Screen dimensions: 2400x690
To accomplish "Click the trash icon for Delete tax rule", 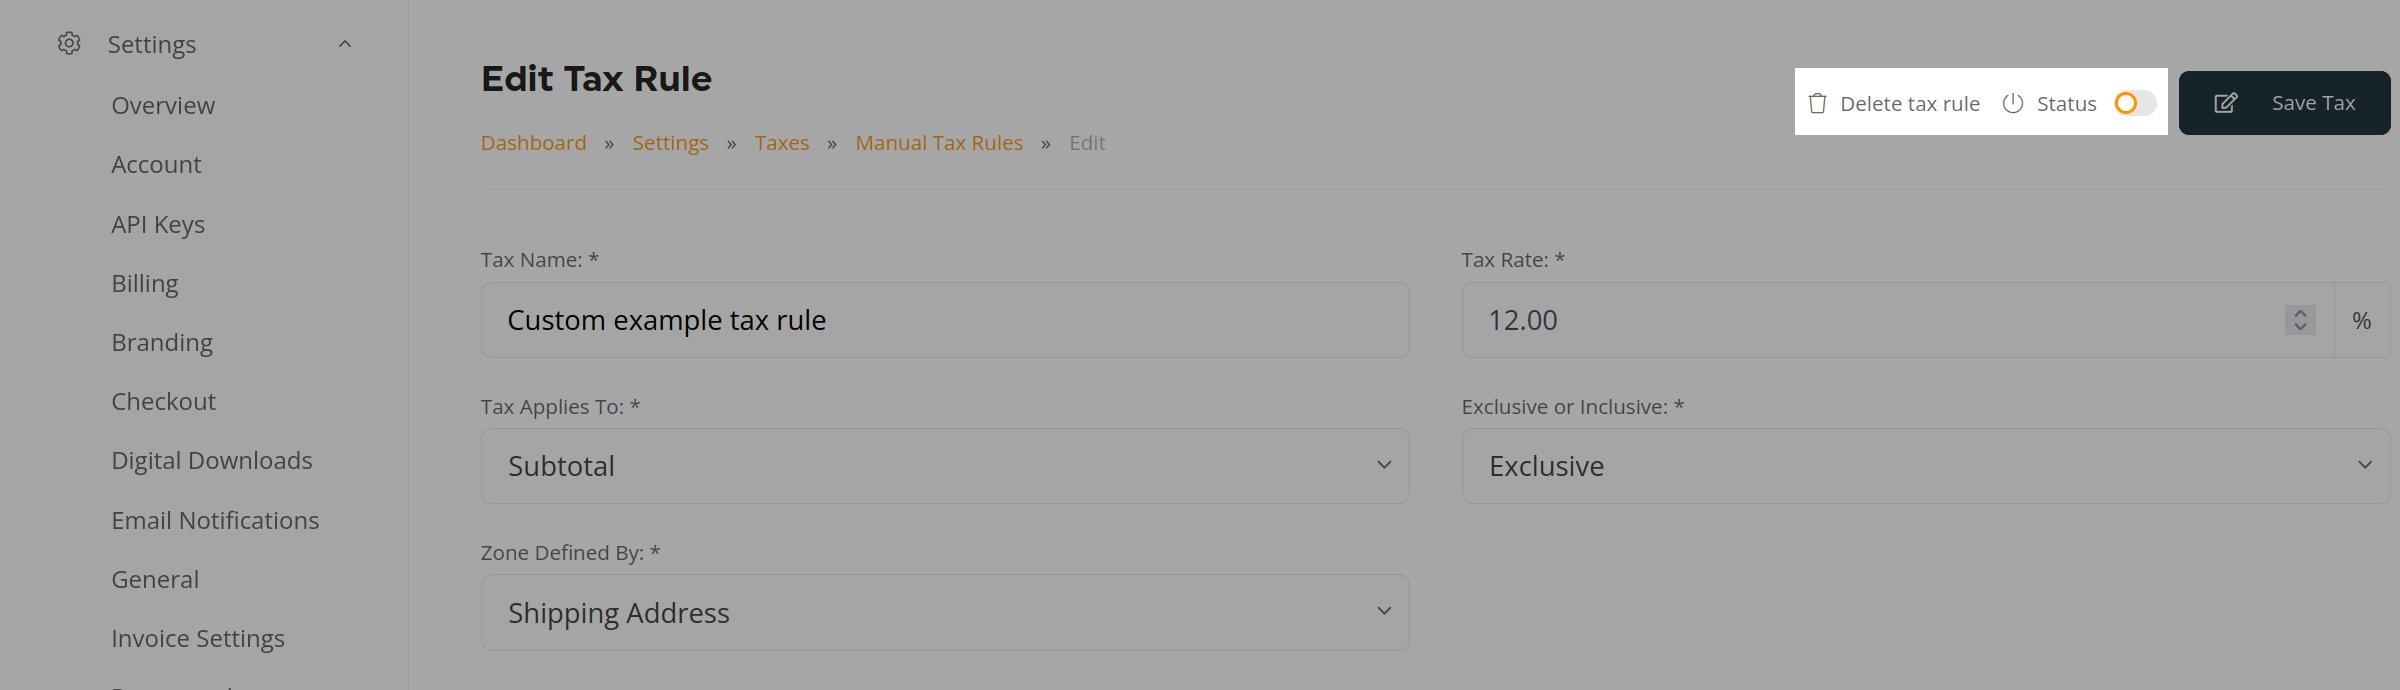I will click(x=1817, y=104).
